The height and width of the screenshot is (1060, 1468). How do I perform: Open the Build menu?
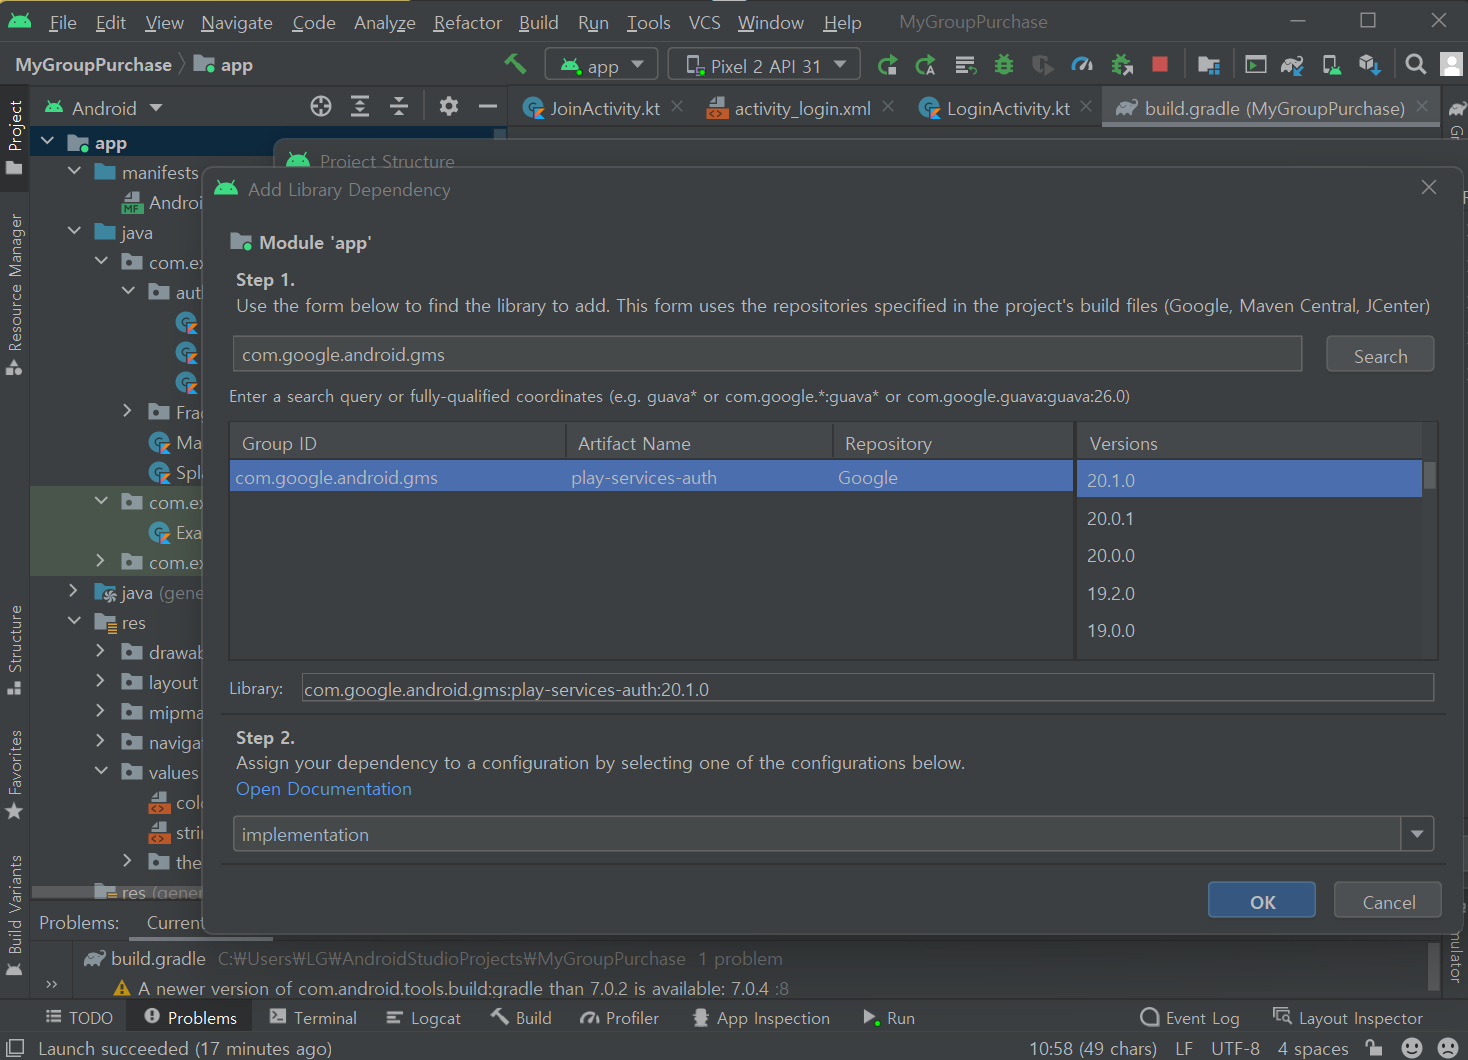(x=538, y=22)
